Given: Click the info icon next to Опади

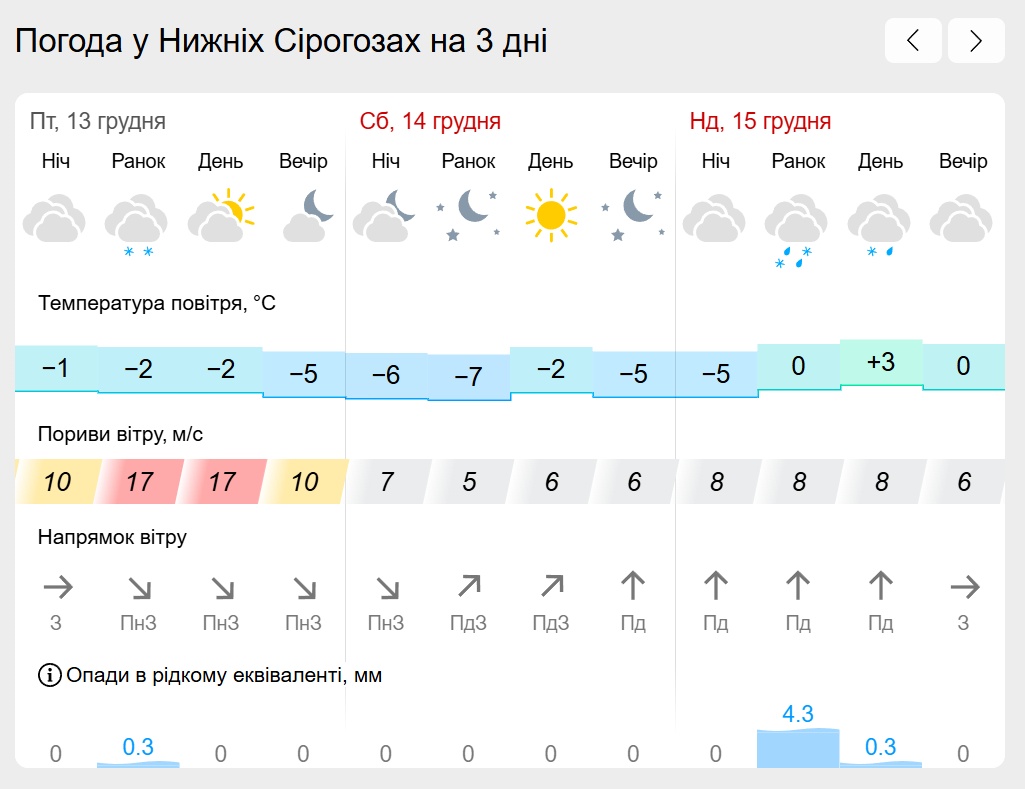Looking at the screenshot, I should pyautogui.click(x=50, y=675).
